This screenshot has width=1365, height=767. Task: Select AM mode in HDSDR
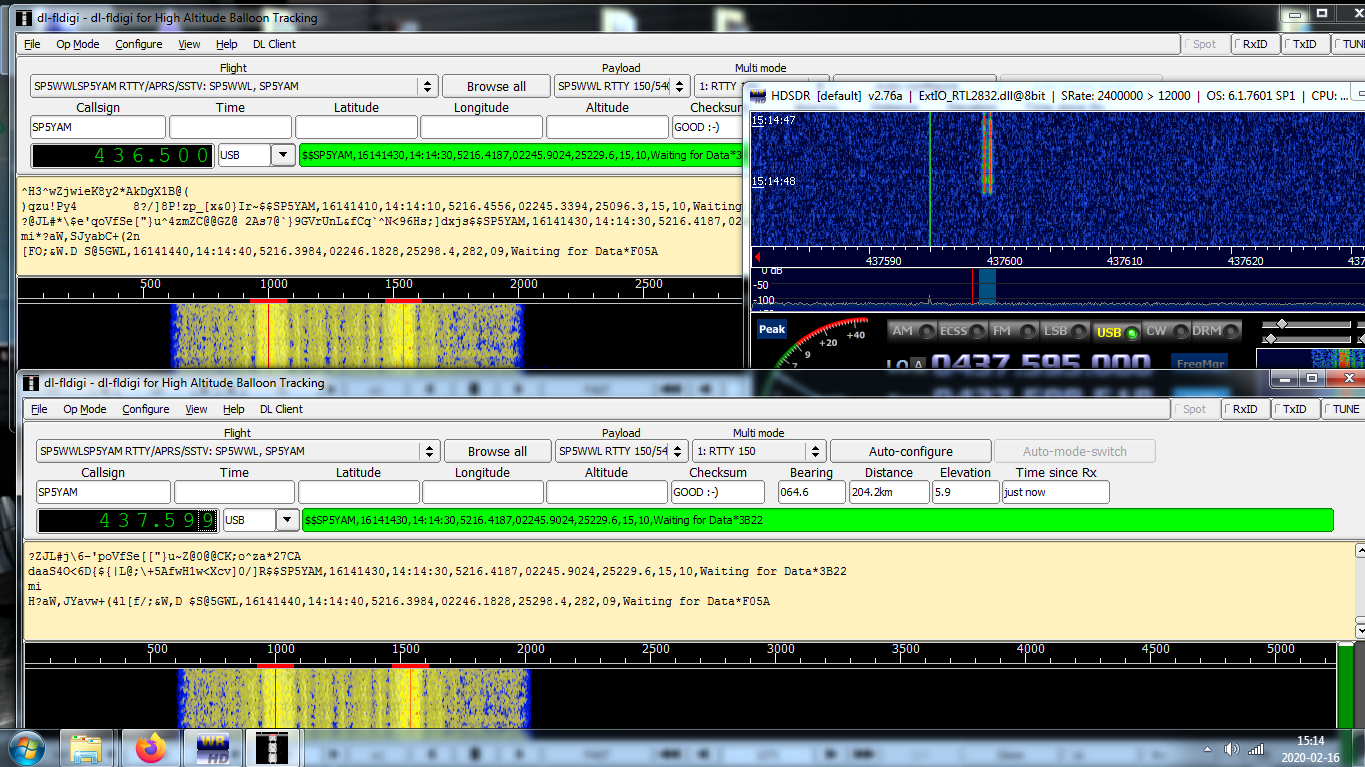(912, 331)
